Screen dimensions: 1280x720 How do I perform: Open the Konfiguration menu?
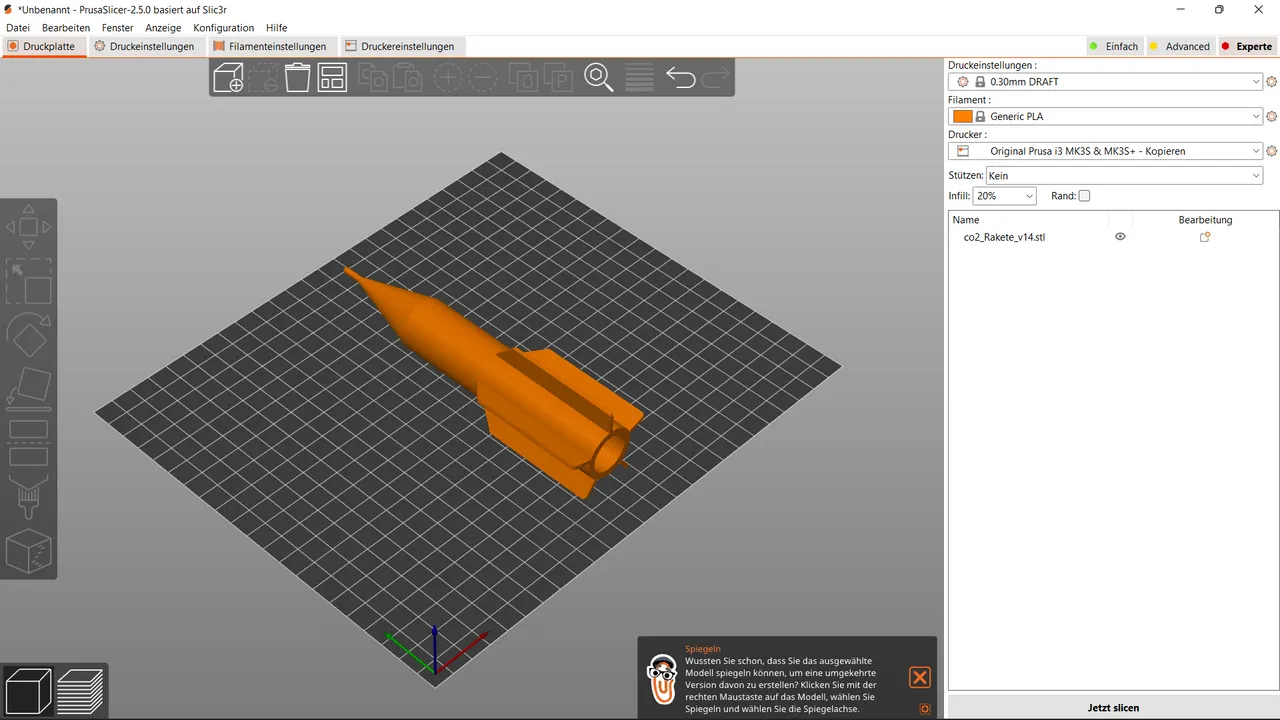pyautogui.click(x=224, y=28)
